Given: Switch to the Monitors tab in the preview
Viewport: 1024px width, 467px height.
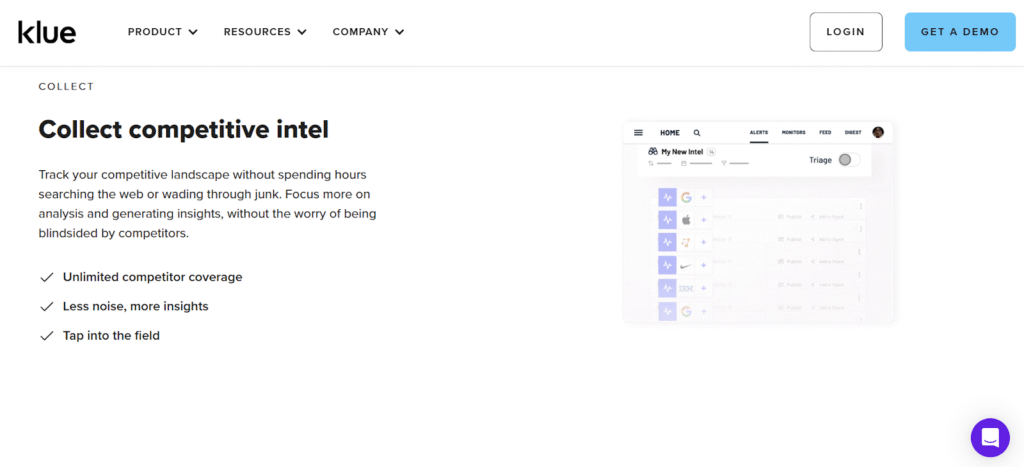Looking at the screenshot, I should point(793,133).
